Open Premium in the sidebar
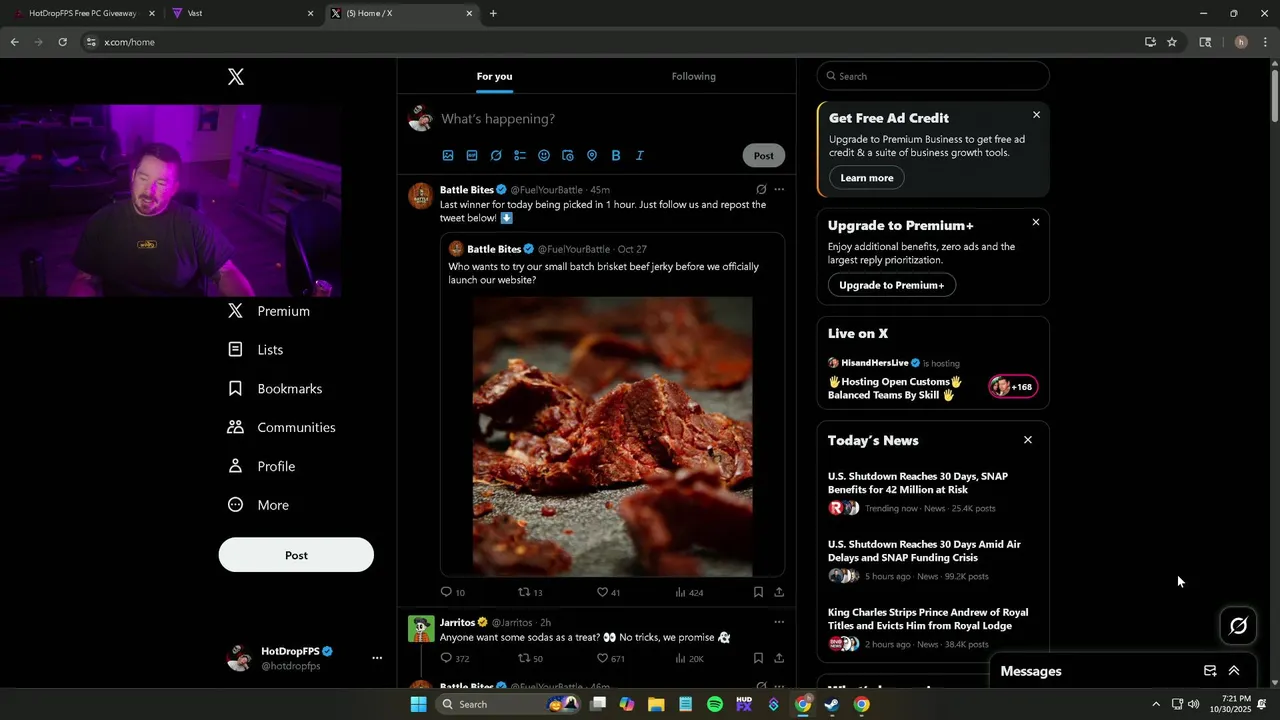Image resolution: width=1280 pixels, height=720 pixels. 269,311
